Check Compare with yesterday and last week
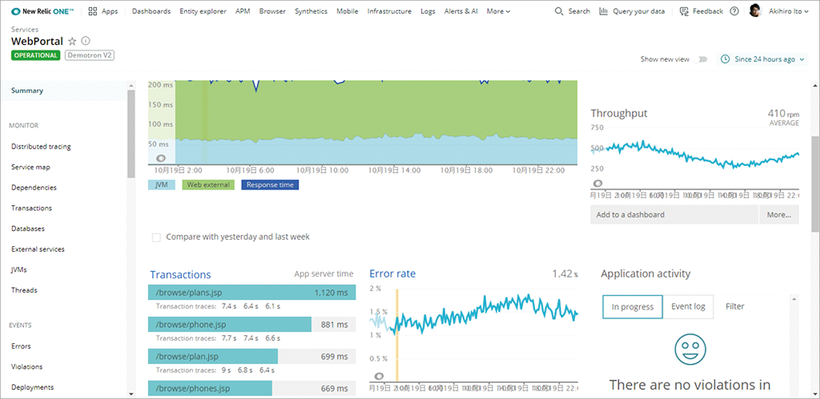The image size is (820, 399). coord(156,237)
